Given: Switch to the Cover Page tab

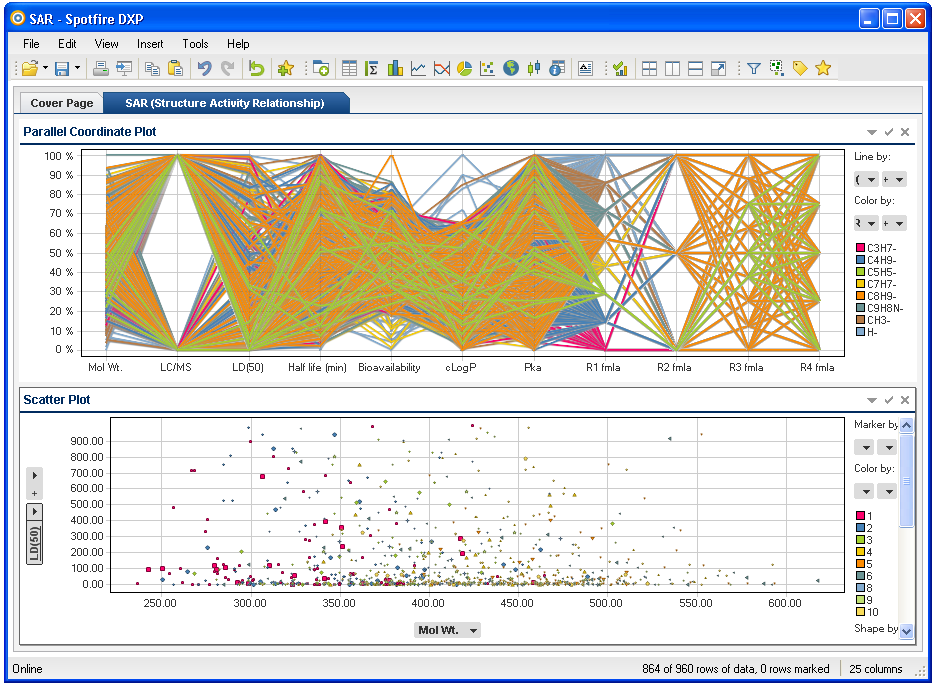Looking at the screenshot, I should (x=62, y=103).
